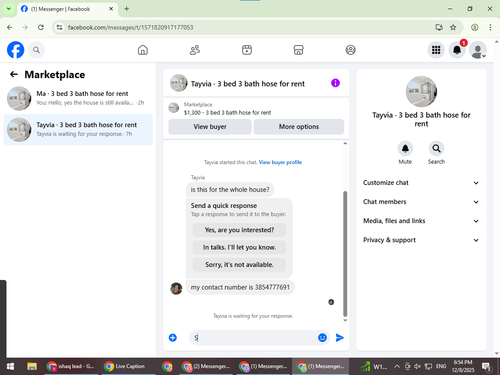
Task: Send quick reply Yes, are you interested?
Action: coord(239,230)
